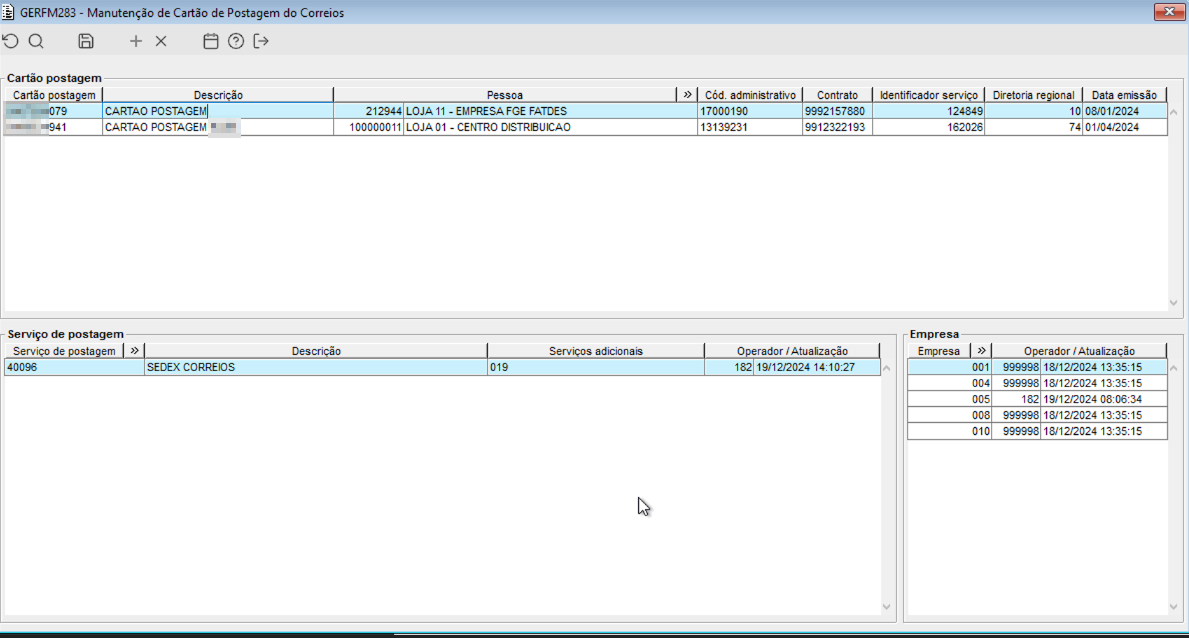Add a new record with plus icon
The width and height of the screenshot is (1189, 638).
point(135,41)
